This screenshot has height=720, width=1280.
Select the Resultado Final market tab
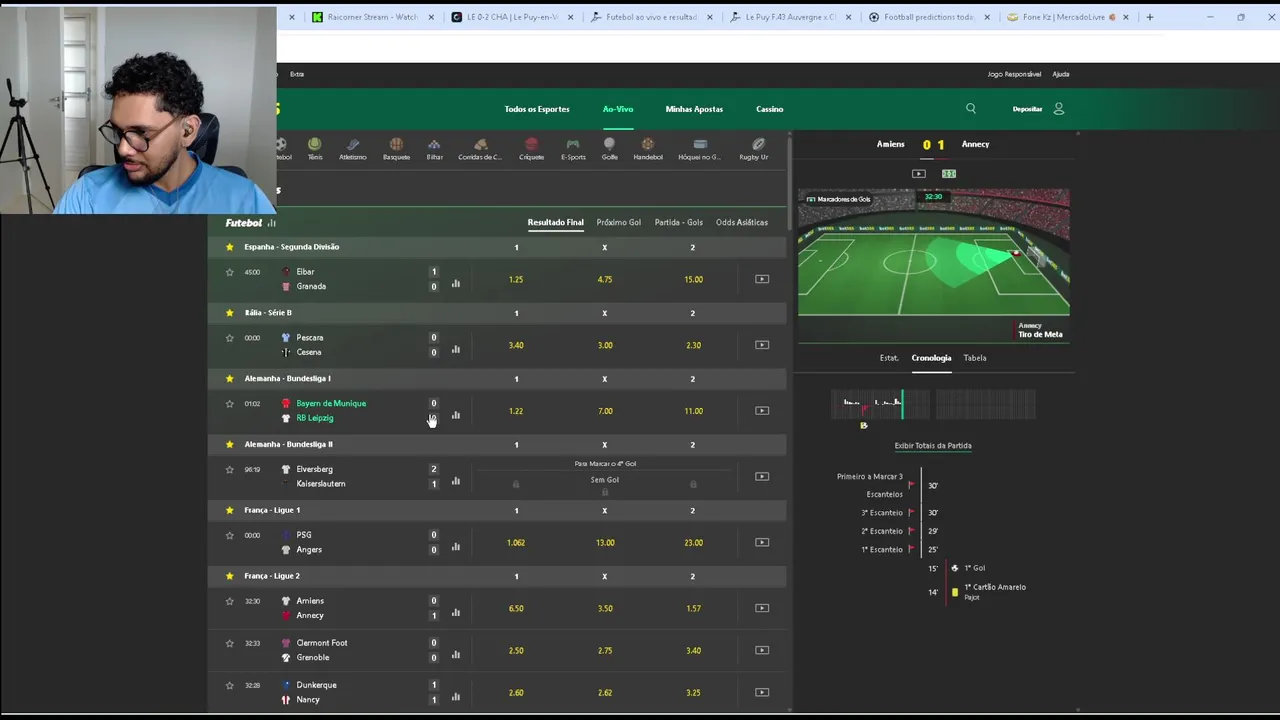(x=555, y=222)
